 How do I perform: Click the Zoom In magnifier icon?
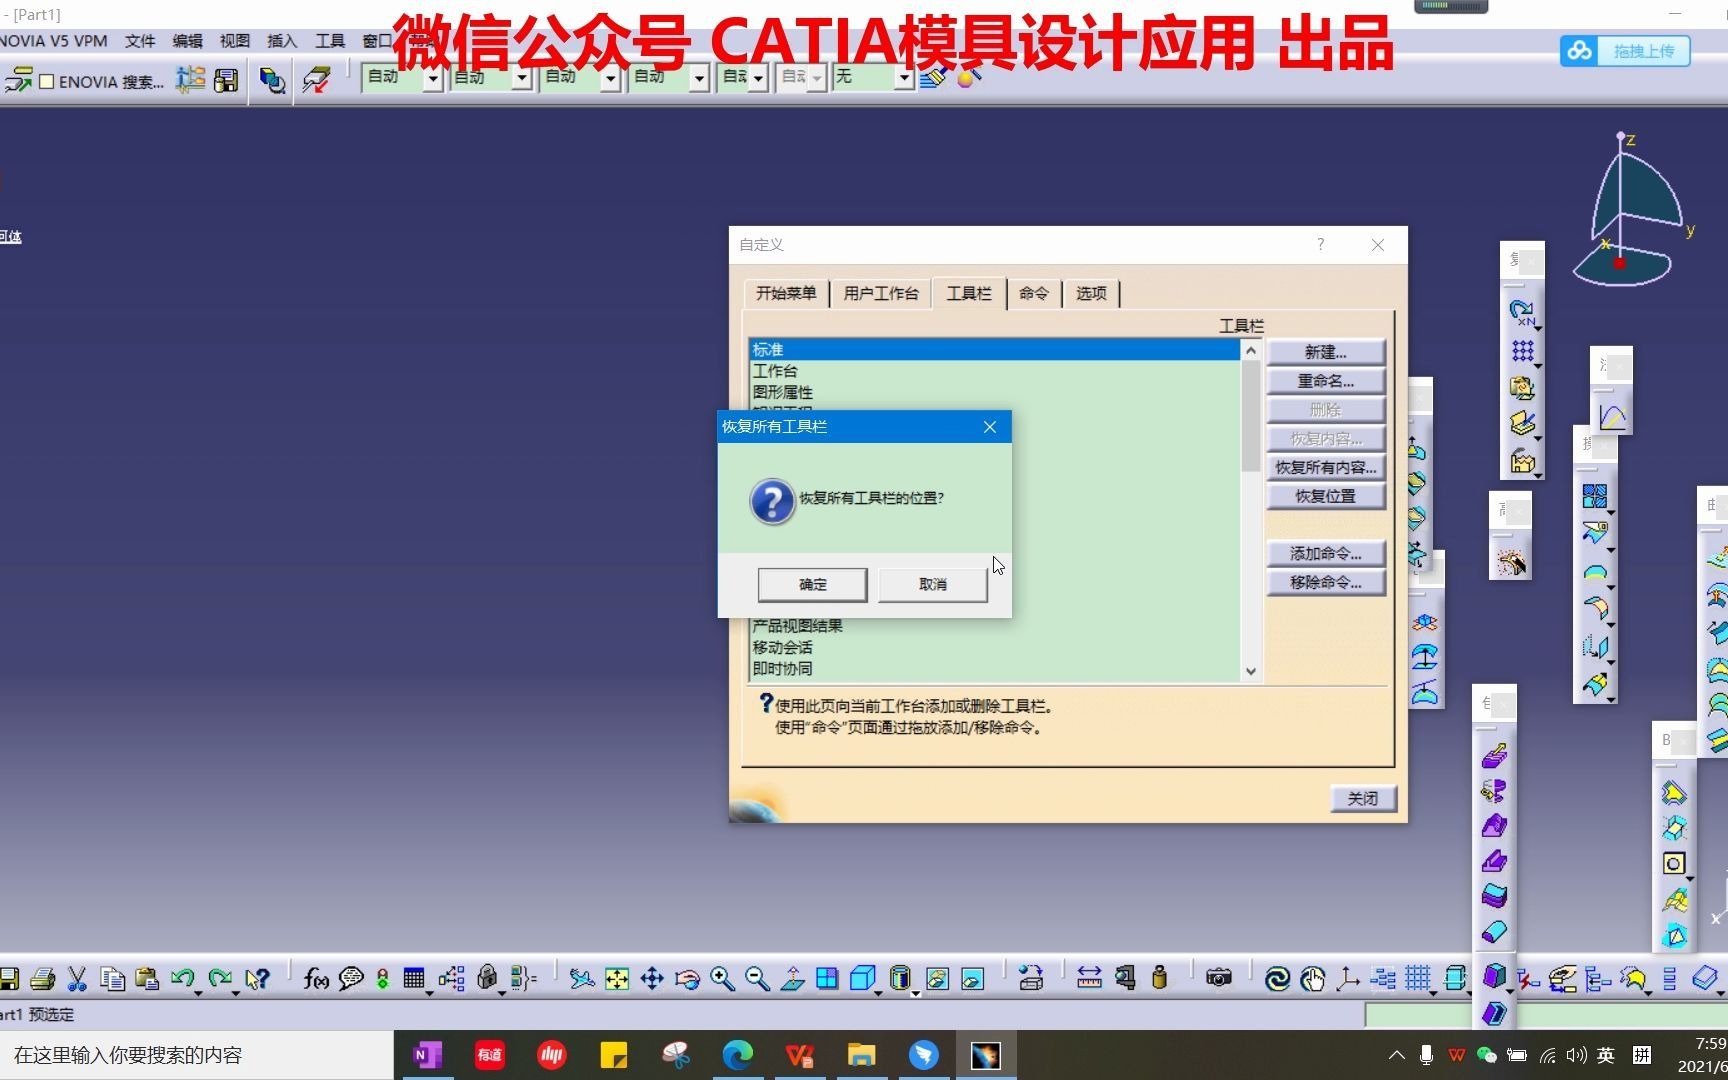pyautogui.click(x=722, y=979)
